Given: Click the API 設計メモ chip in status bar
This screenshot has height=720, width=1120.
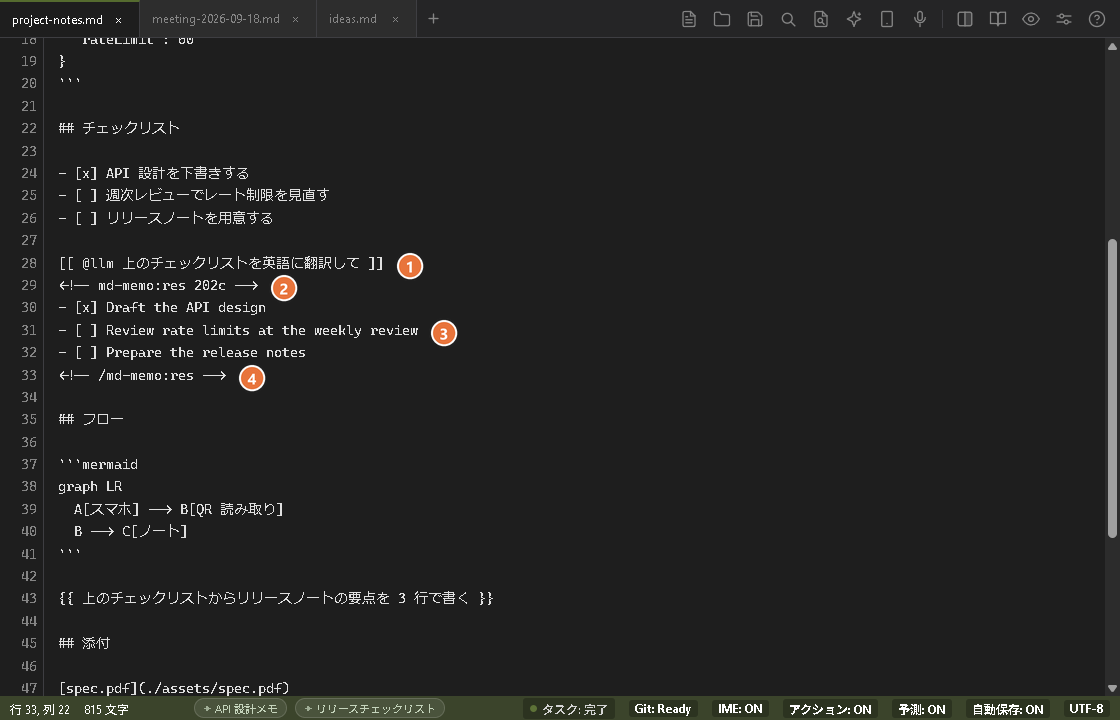Looking at the screenshot, I should click(x=241, y=709).
